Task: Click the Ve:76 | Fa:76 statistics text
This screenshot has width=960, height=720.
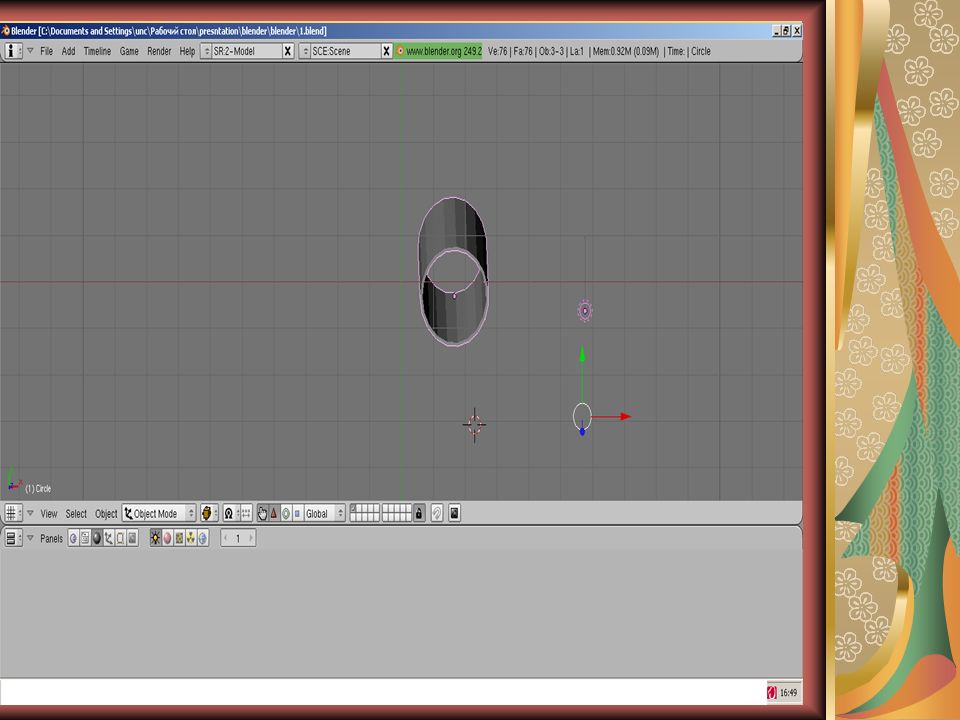Action: (x=510, y=51)
